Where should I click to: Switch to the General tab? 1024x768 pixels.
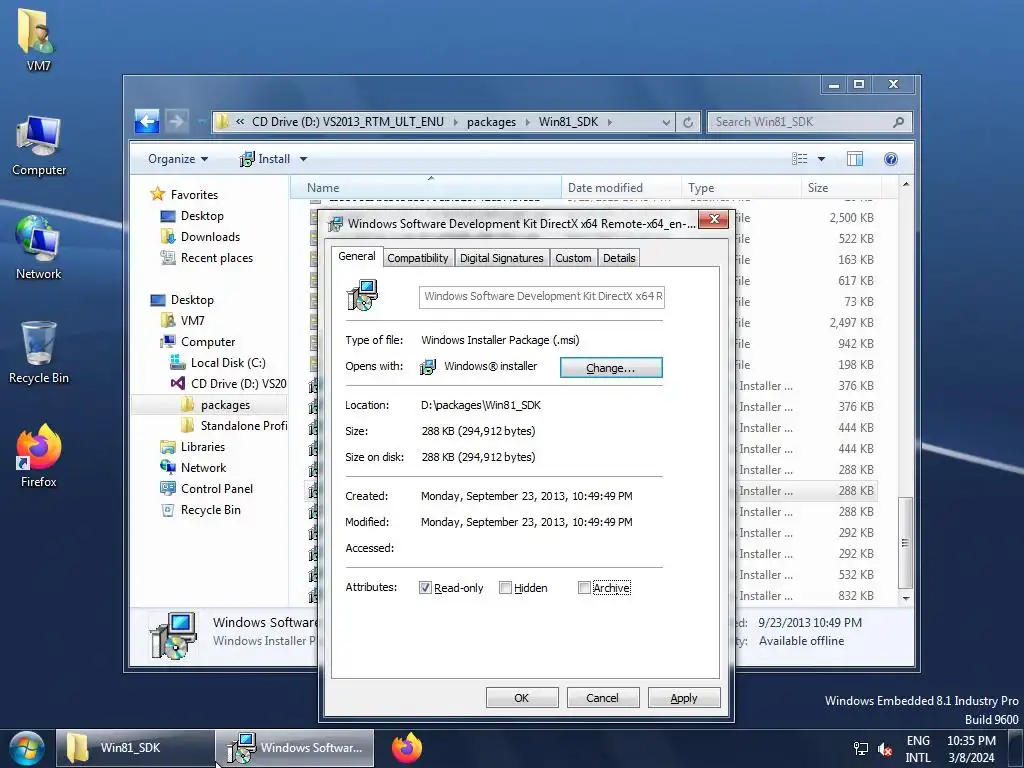(357, 256)
